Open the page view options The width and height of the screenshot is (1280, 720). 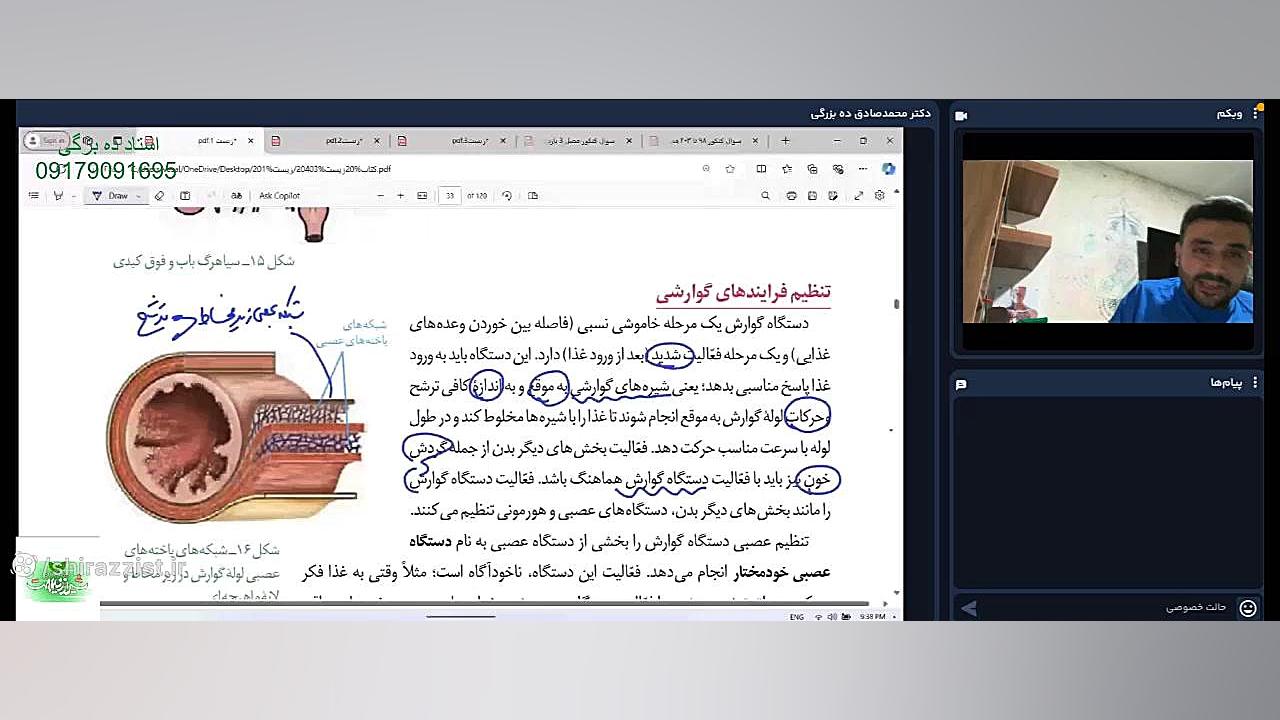click(x=533, y=196)
